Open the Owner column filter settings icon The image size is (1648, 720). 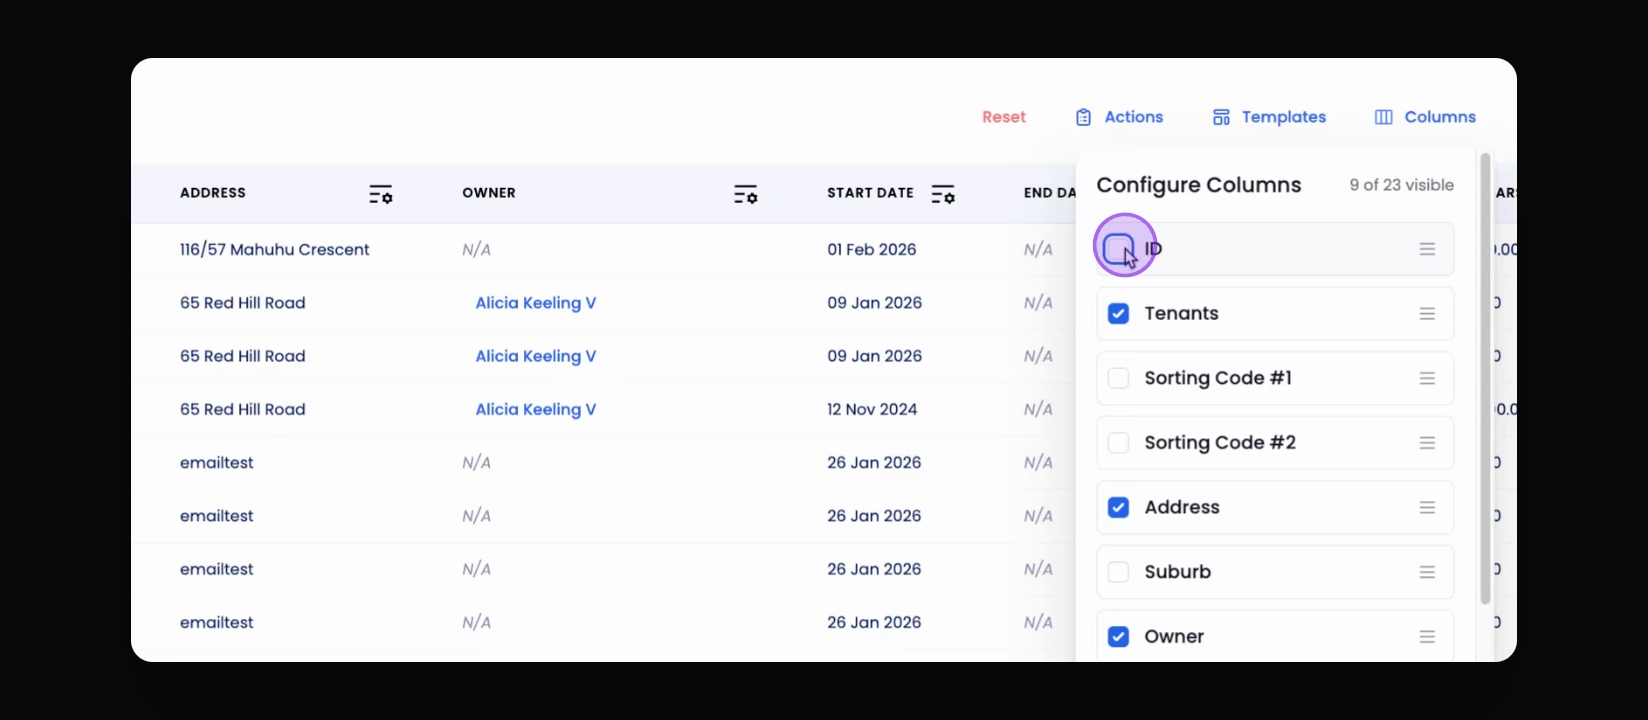[x=745, y=194]
